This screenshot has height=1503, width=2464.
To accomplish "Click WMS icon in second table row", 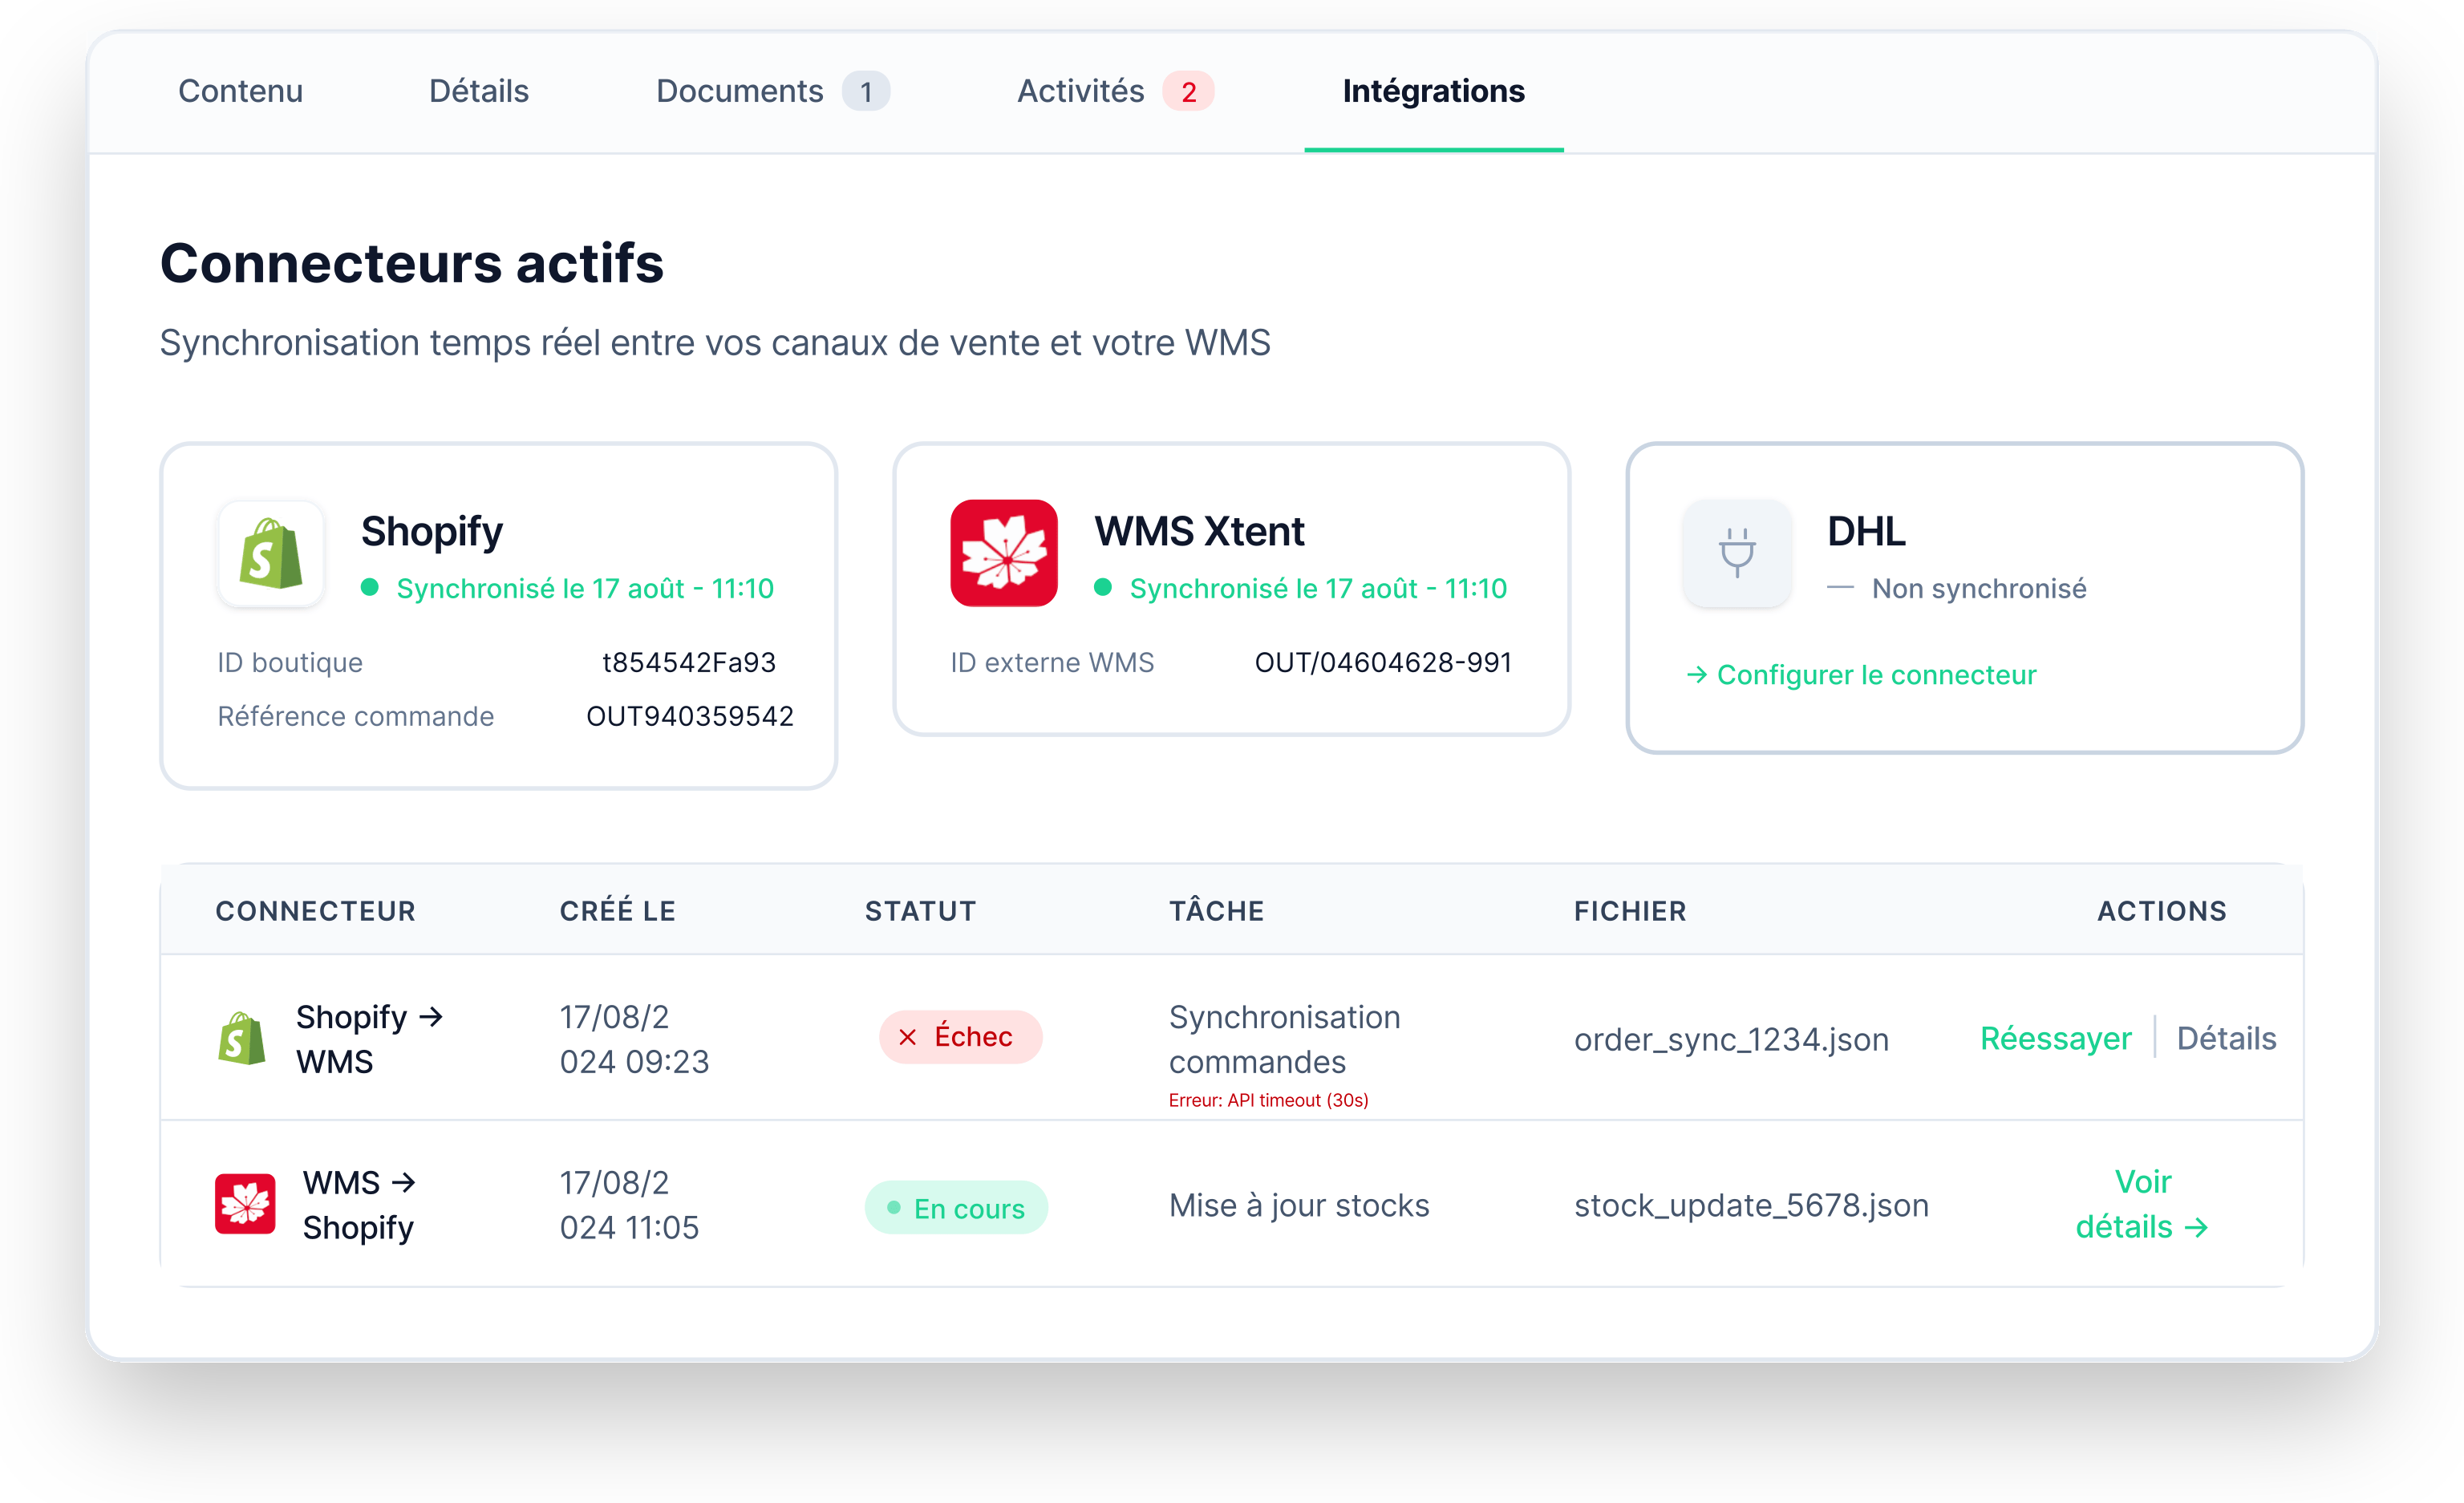I will point(245,1204).
